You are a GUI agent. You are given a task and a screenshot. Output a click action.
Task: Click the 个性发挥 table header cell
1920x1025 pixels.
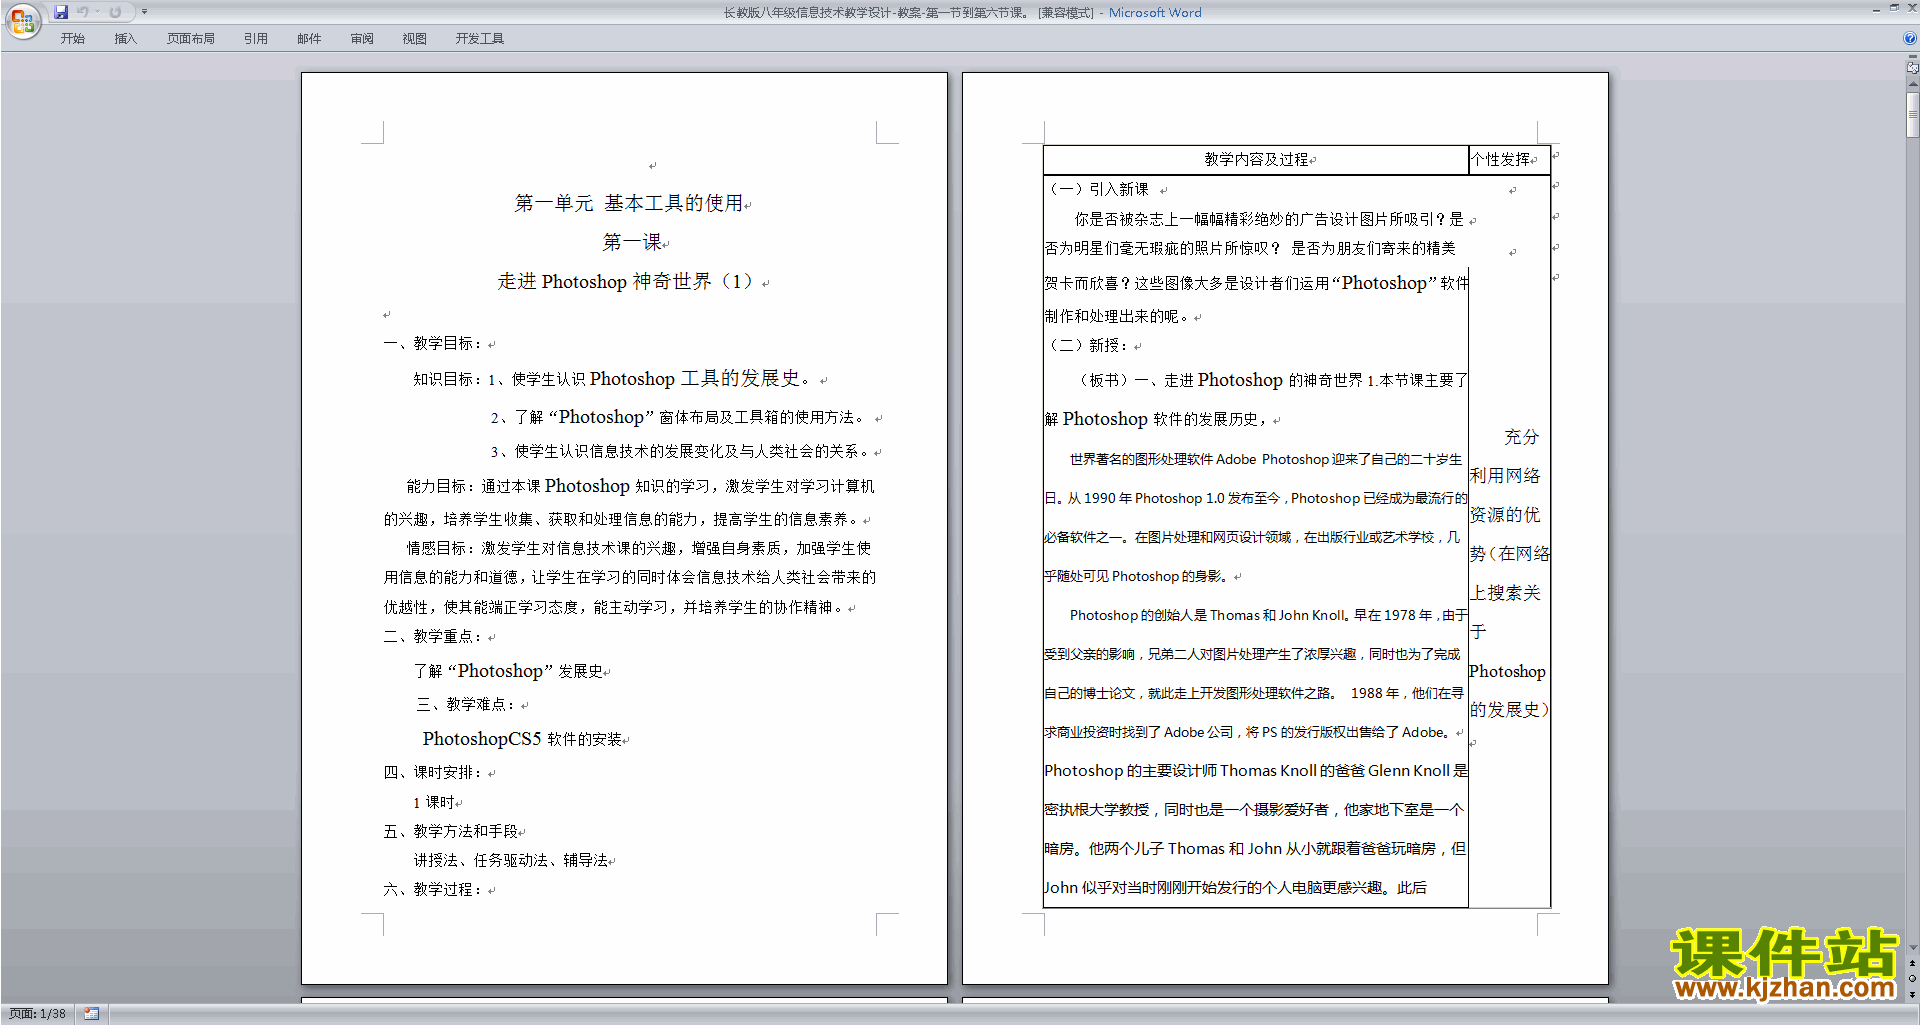pyautogui.click(x=1509, y=160)
